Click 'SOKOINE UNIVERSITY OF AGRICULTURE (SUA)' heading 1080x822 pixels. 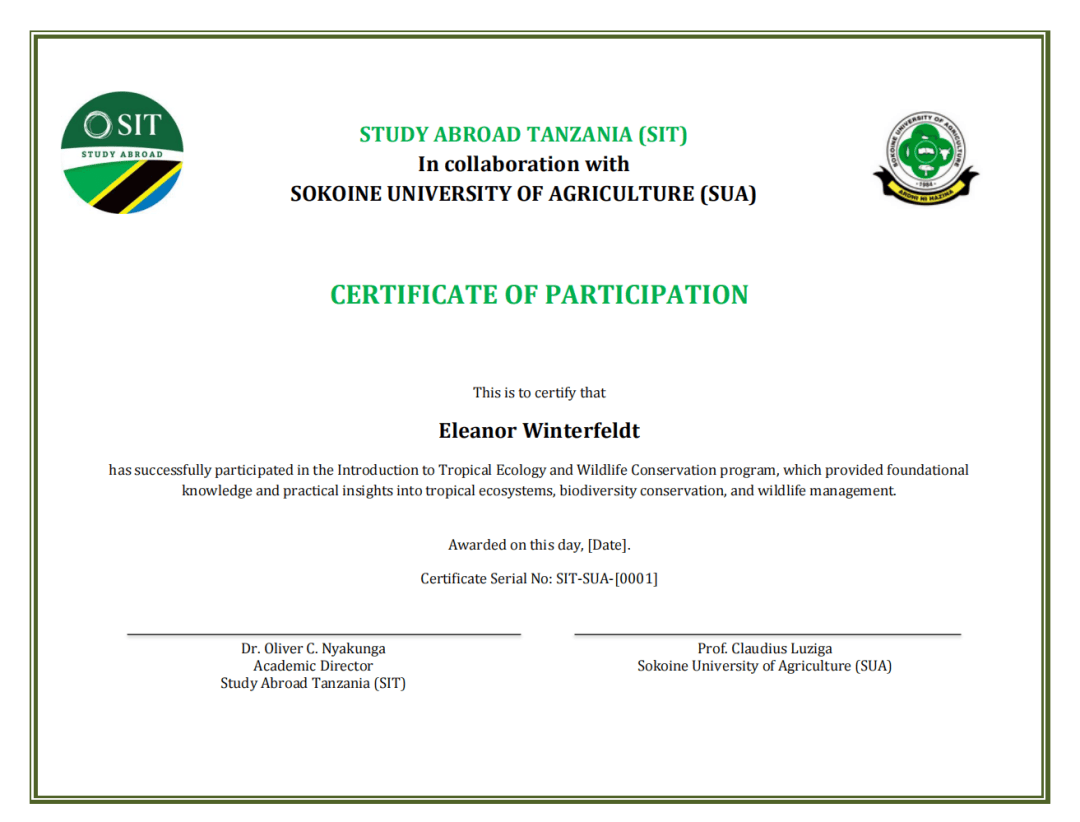(x=523, y=194)
